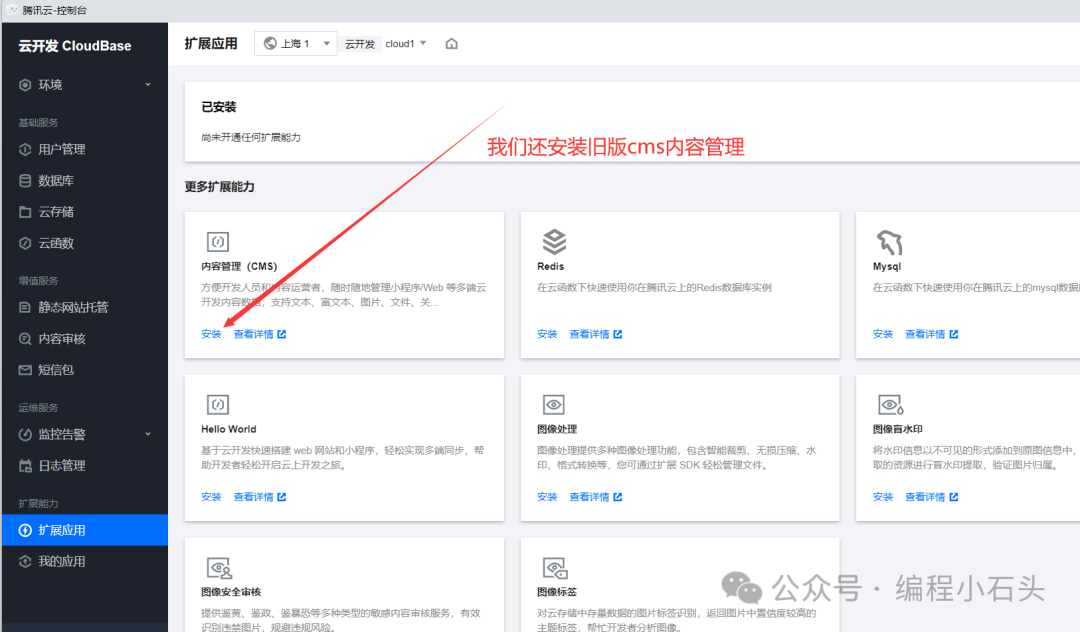Click the 腾讯云-控制台 window title
Viewport: 1080px width, 632px height.
(54, 10)
